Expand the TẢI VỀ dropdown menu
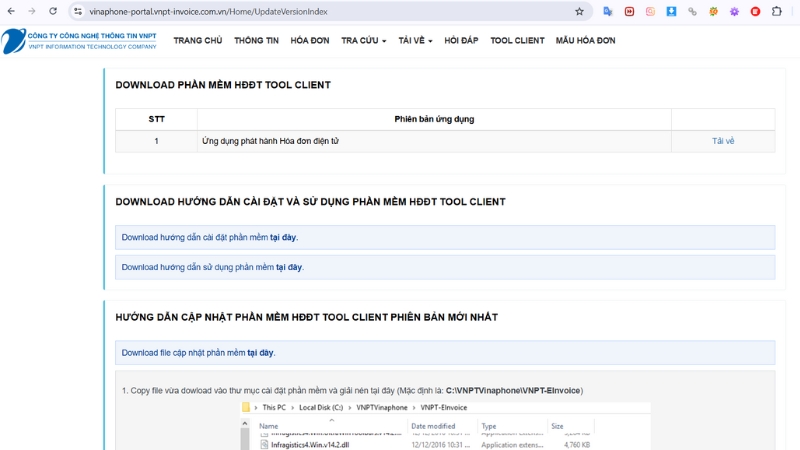Image resolution: width=800 pixels, height=450 pixels. (x=415, y=41)
